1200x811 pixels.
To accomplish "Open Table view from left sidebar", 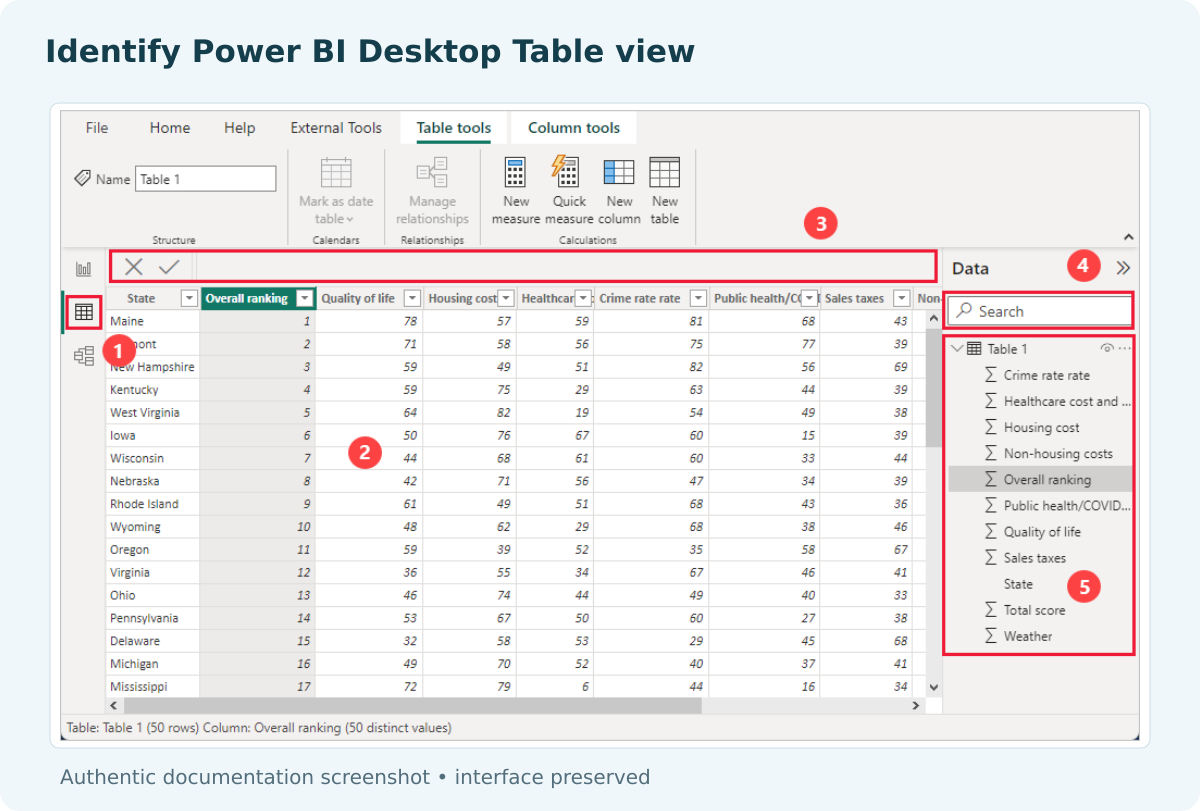I will click(x=84, y=312).
